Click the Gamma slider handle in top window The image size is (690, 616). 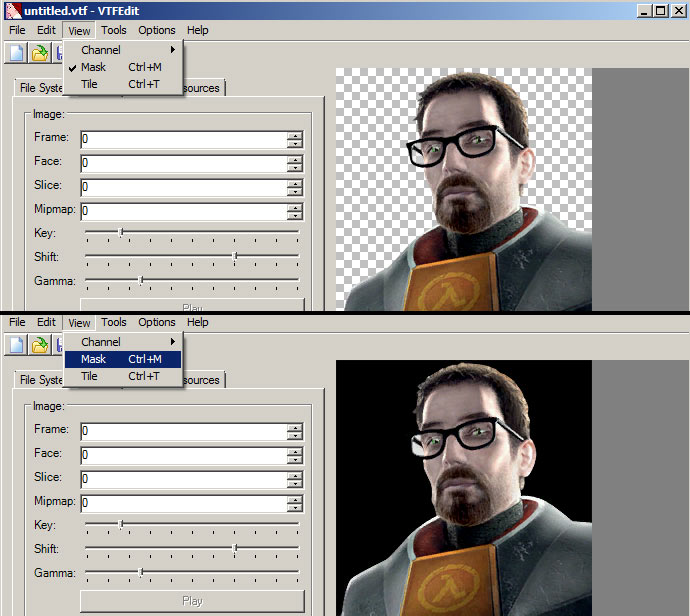141,280
